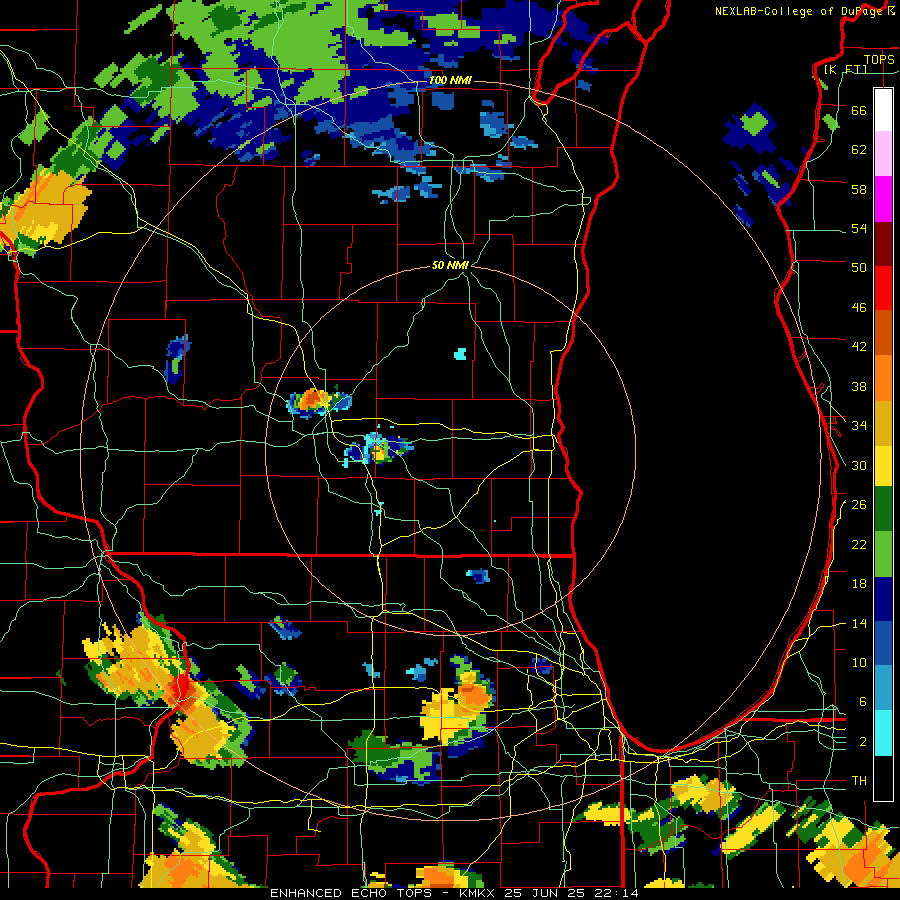Screen dimensions: 900x900
Task: Select the black threshold swatch at the legend bottom
Action: [x=883, y=778]
